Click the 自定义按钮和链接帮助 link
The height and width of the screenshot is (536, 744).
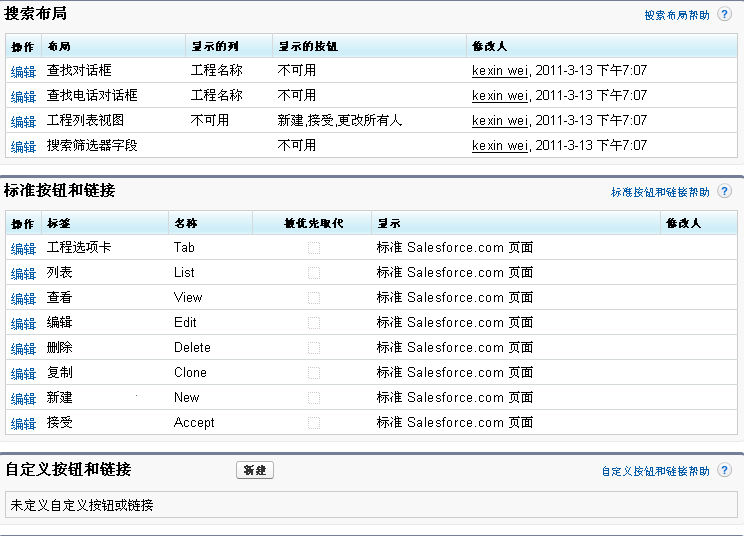[655, 471]
